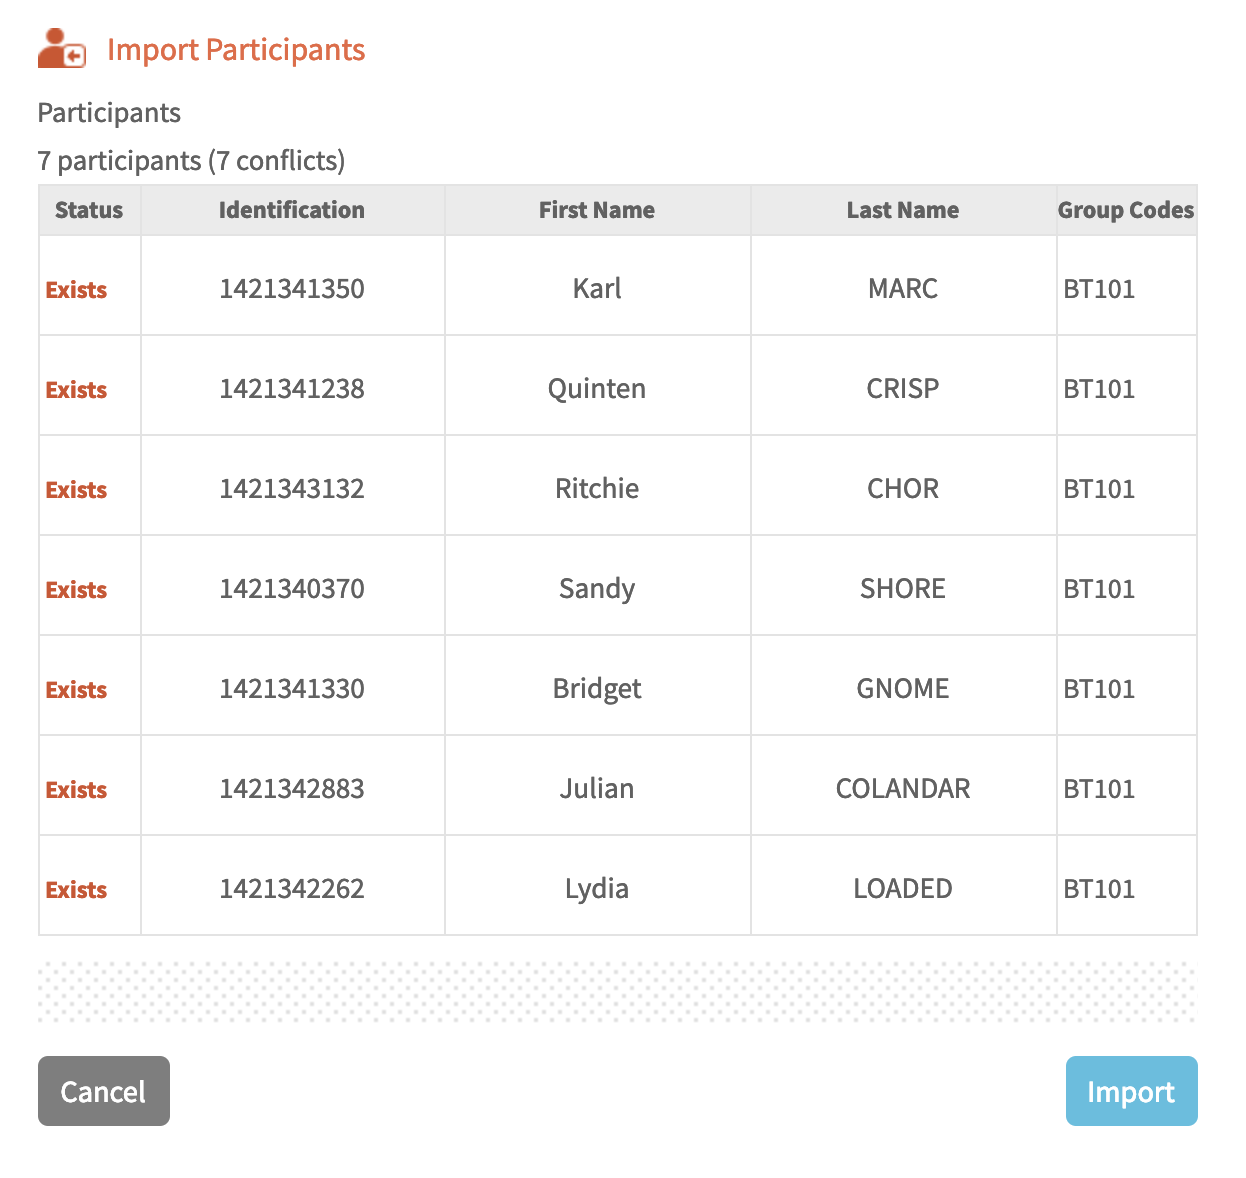Select first name Sandy
1246x1178 pixels.
597,589
